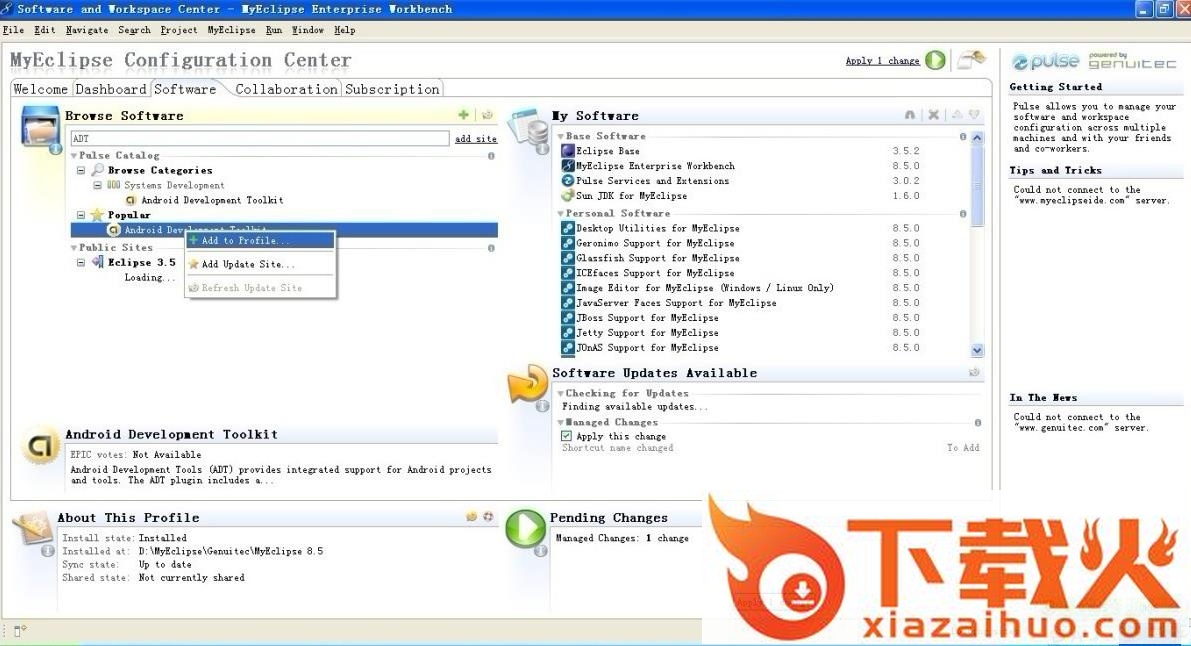
Task: Click the status bar icon at bottom left
Action: [20, 630]
